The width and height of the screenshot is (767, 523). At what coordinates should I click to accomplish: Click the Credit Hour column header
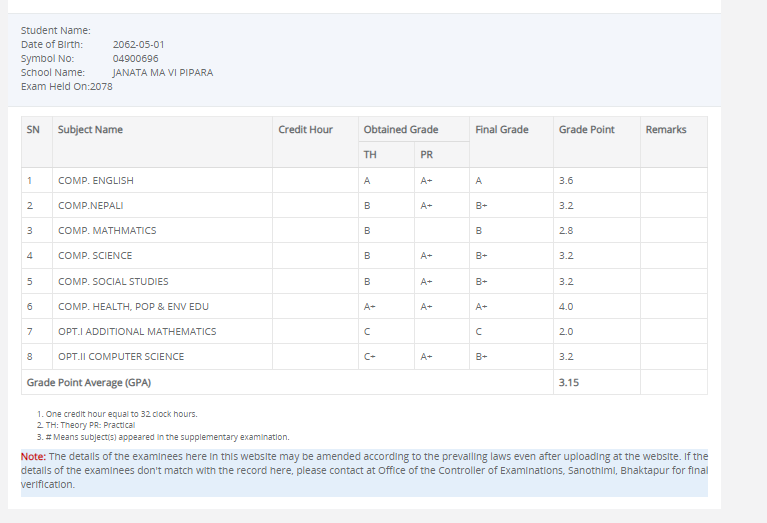click(305, 130)
